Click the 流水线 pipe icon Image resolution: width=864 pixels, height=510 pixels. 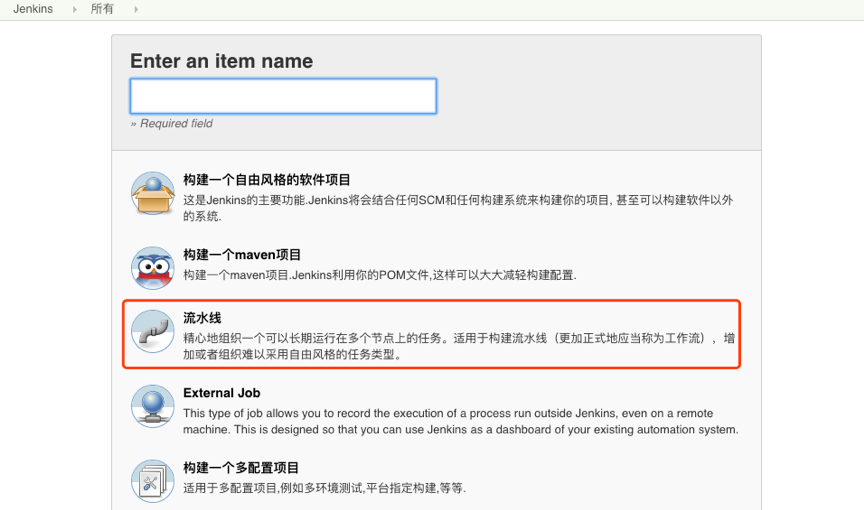coord(153,333)
